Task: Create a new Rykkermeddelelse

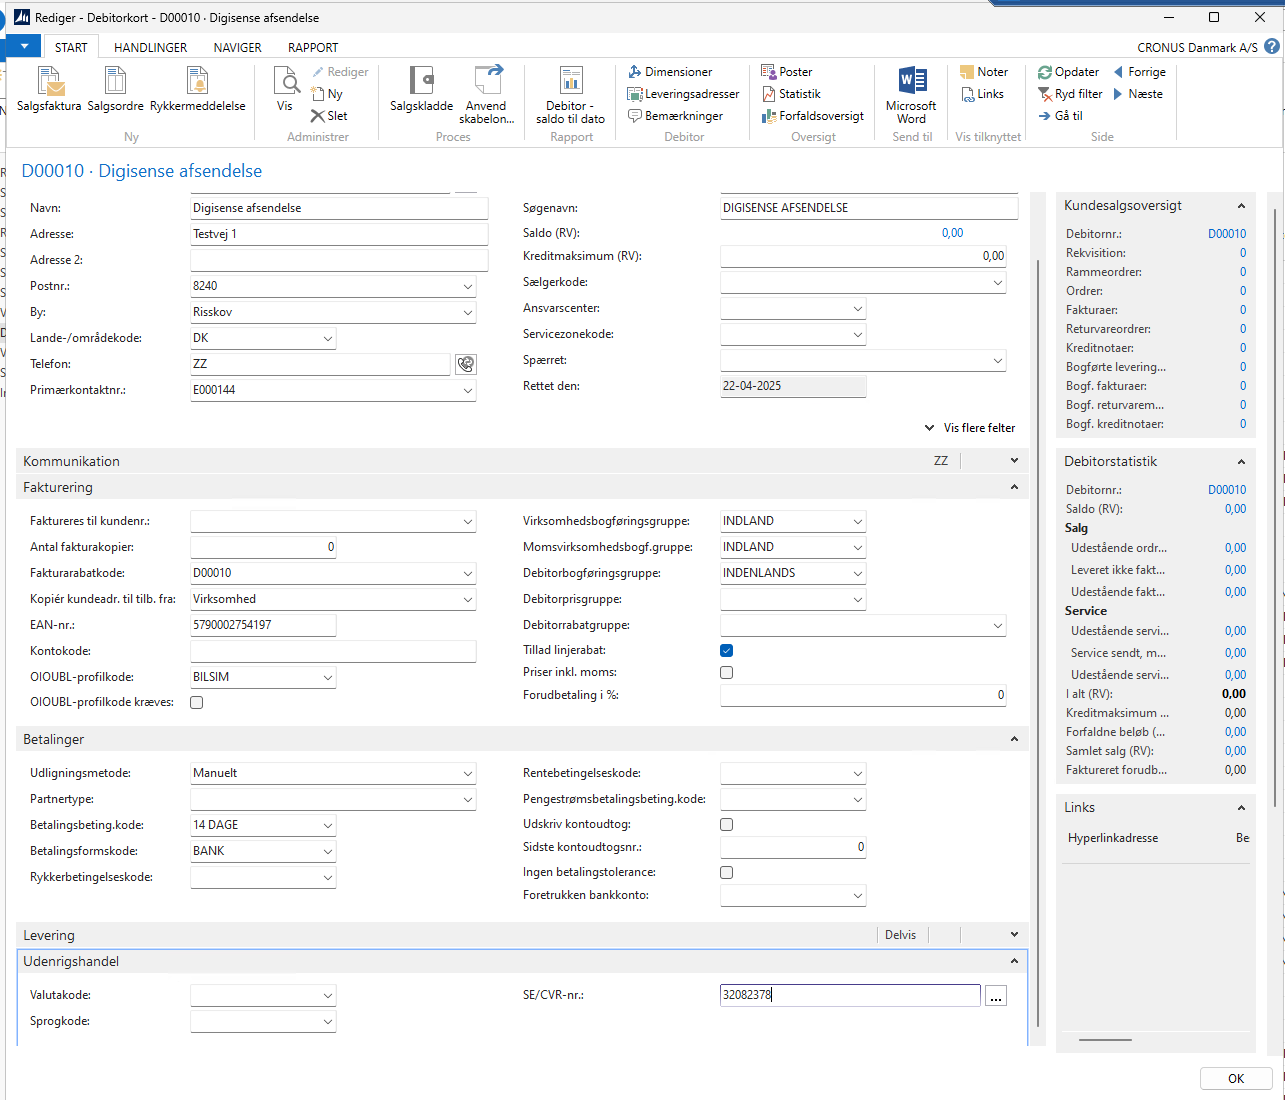Action: [x=198, y=89]
